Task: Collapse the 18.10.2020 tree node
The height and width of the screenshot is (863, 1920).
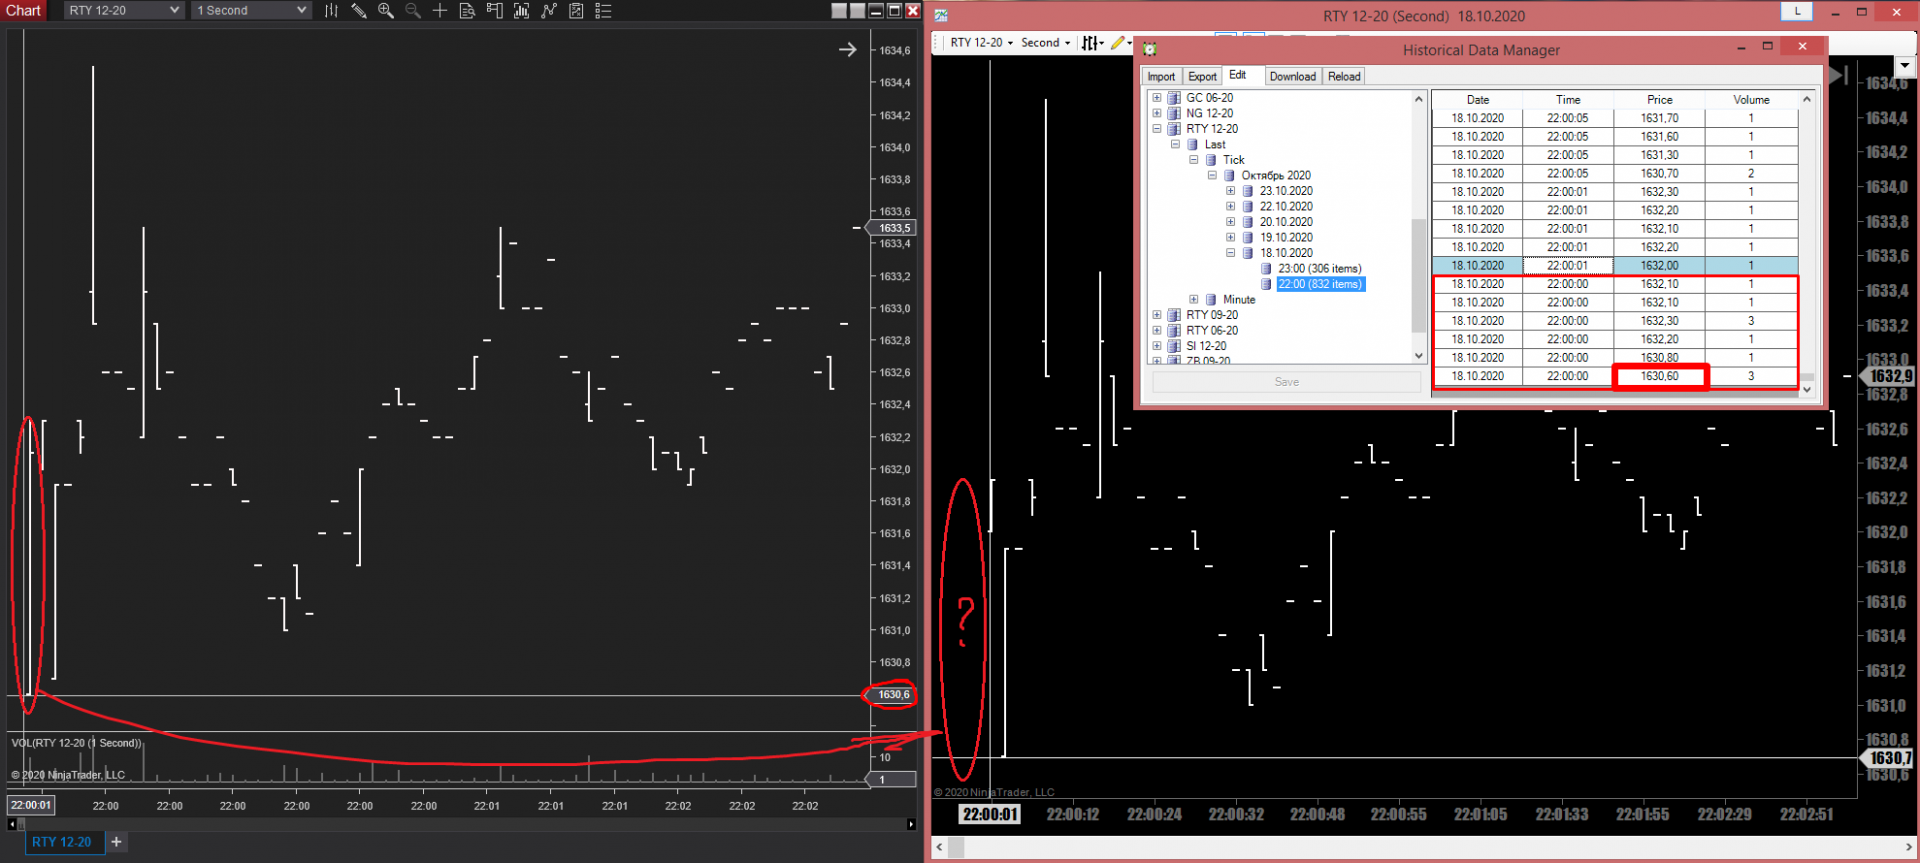Action: (1231, 253)
